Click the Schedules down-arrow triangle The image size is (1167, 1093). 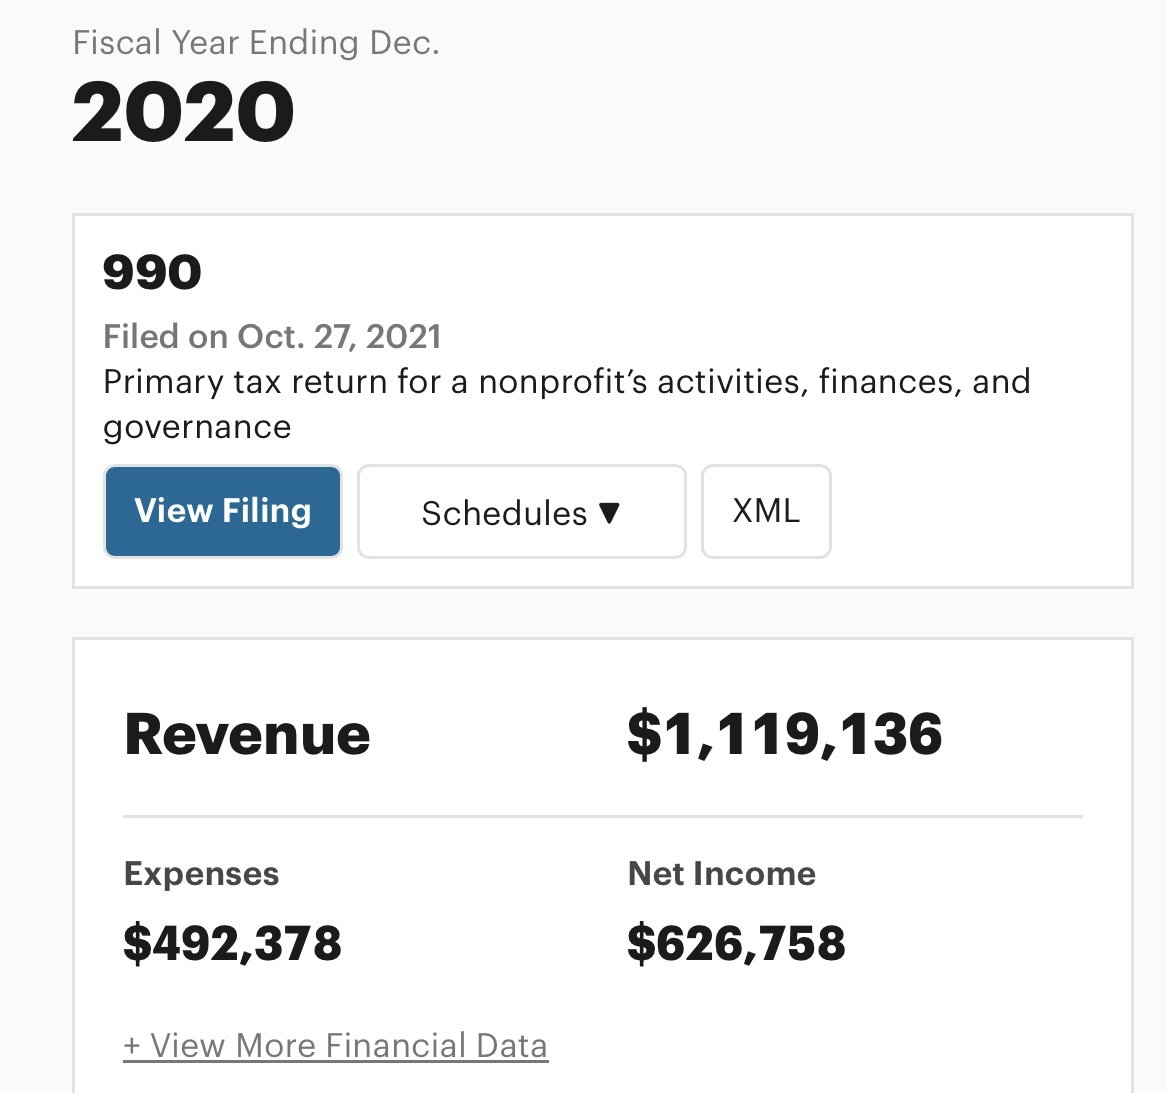point(610,513)
